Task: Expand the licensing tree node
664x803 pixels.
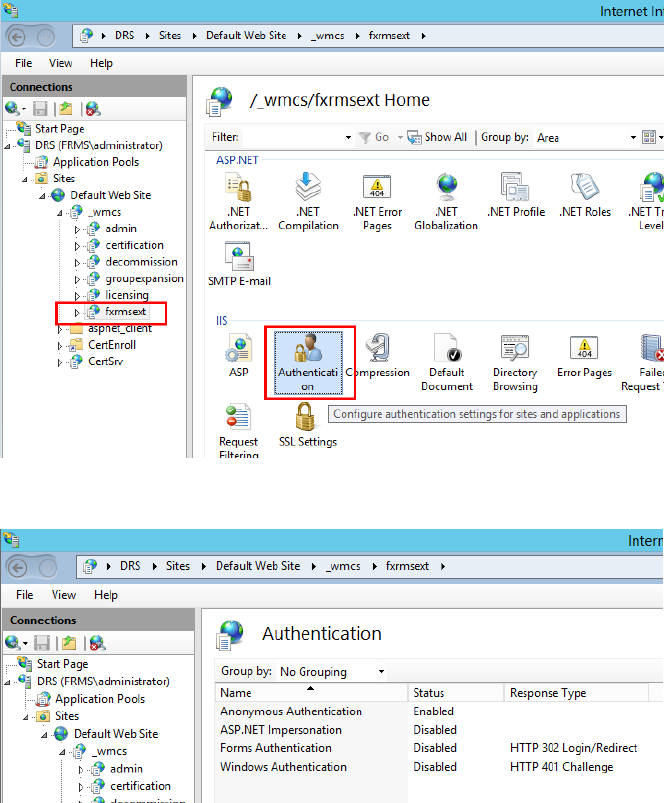Action: [x=77, y=296]
